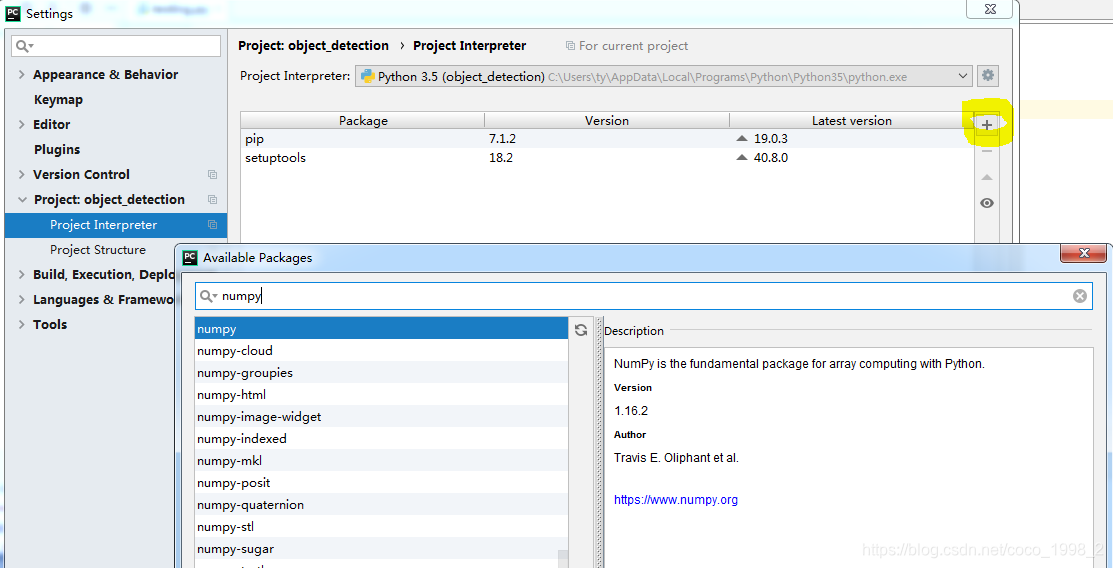Expand the Tools settings group
This screenshot has height=568, width=1113.
[x=21, y=324]
